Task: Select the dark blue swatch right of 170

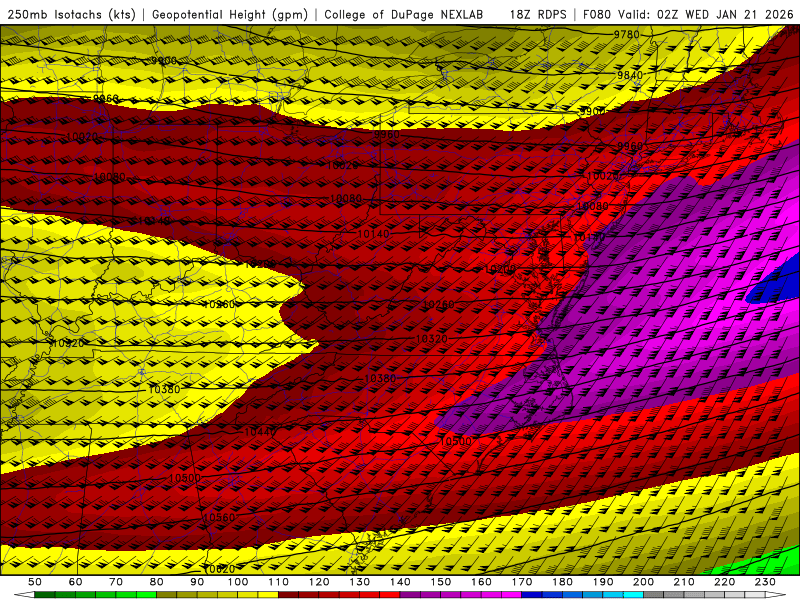Action: (x=532, y=595)
